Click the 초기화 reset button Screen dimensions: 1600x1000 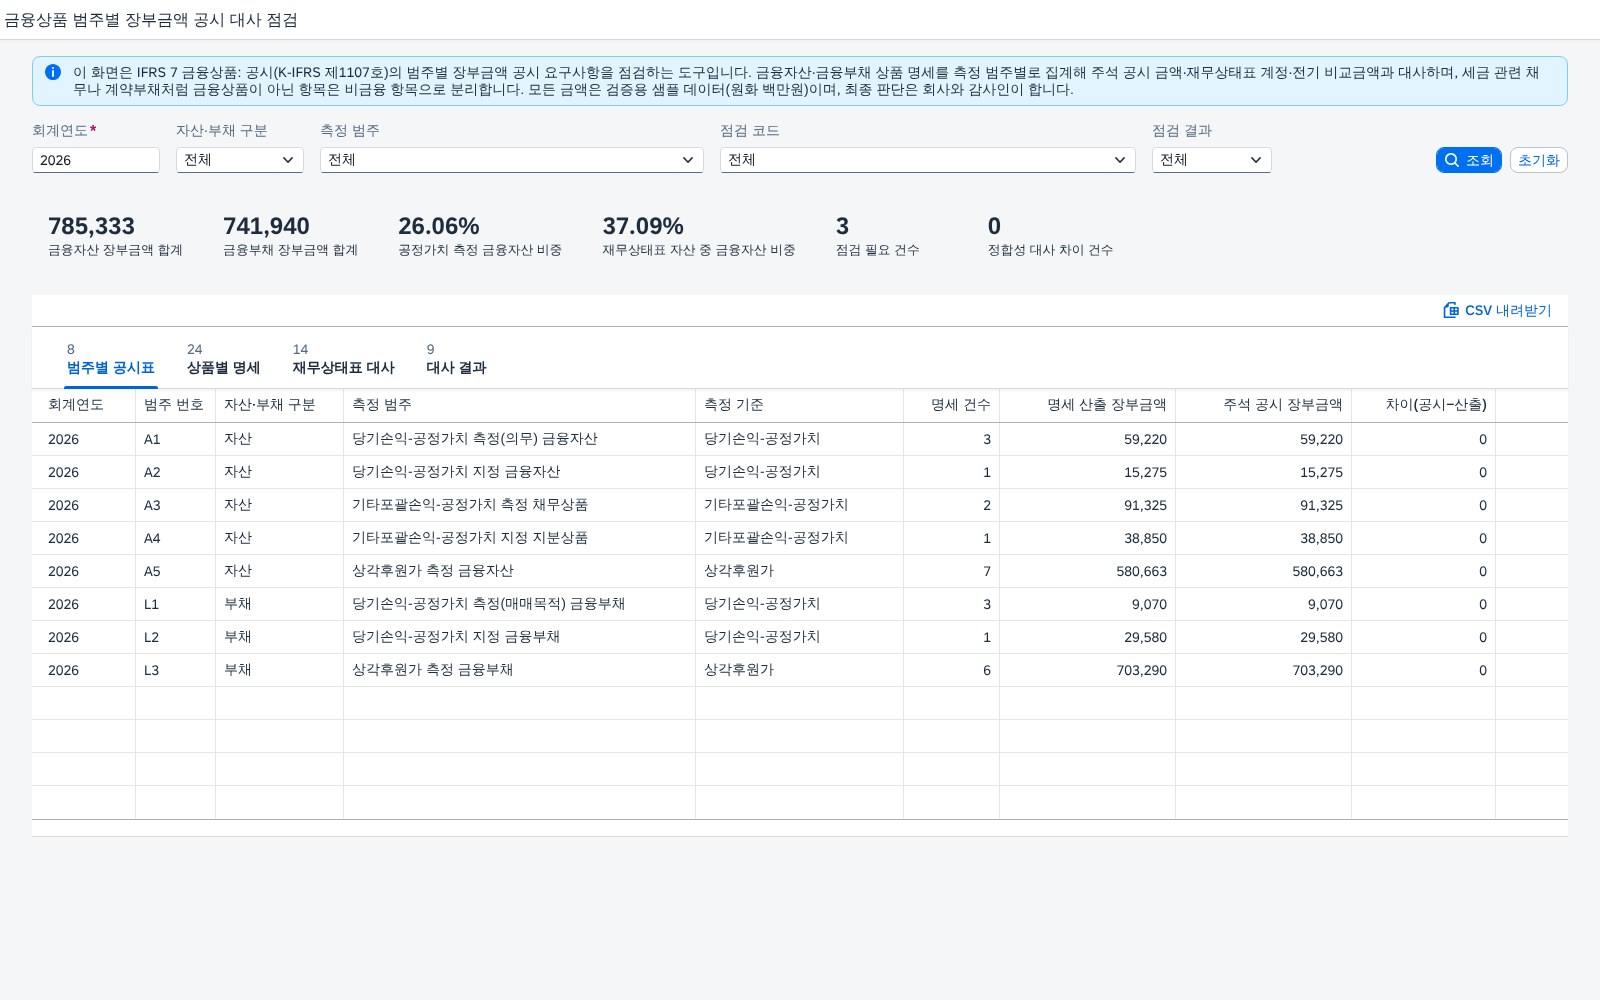coord(1538,160)
